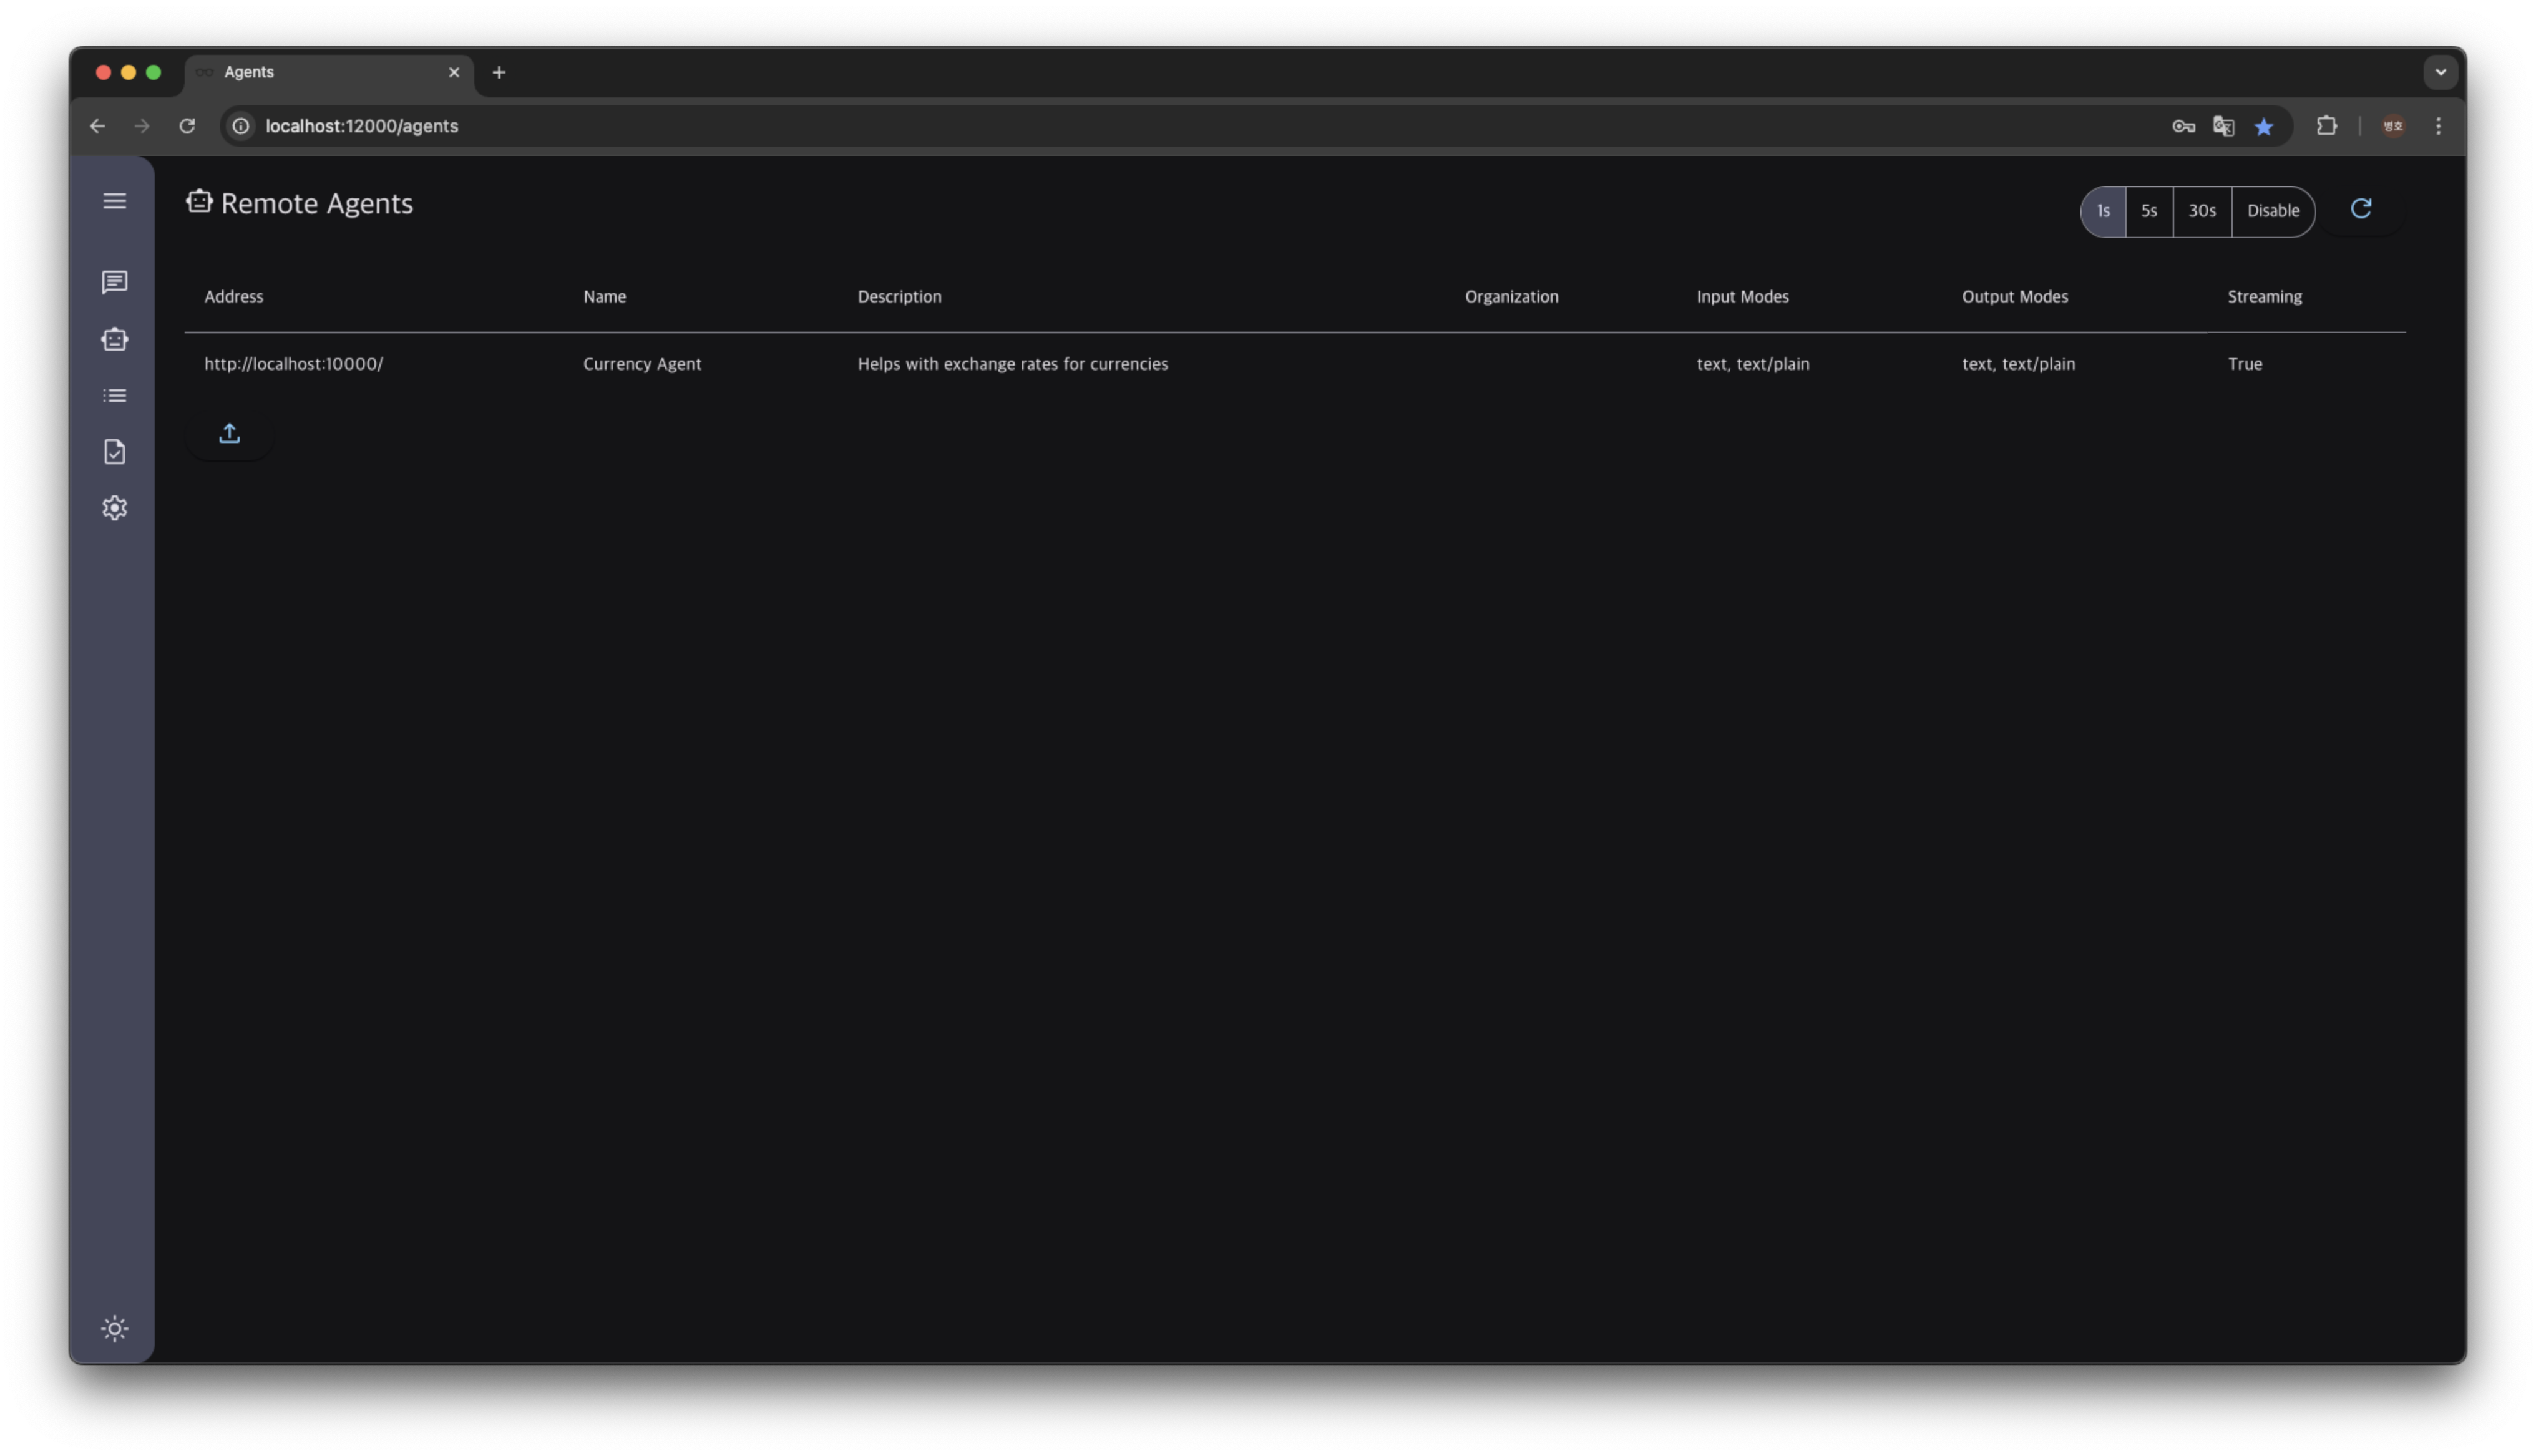Select the 1s refresh interval
The width and height of the screenshot is (2536, 1456).
coord(2102,211)
